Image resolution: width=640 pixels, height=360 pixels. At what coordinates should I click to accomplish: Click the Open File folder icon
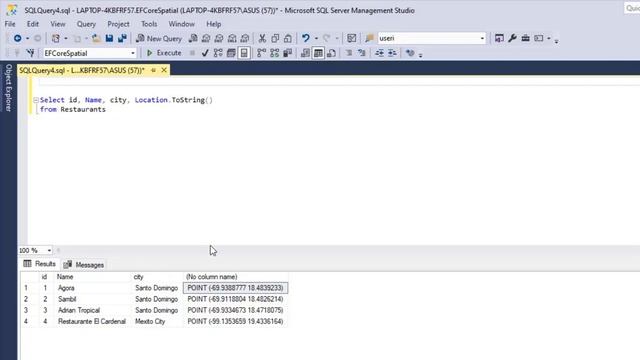96,38
